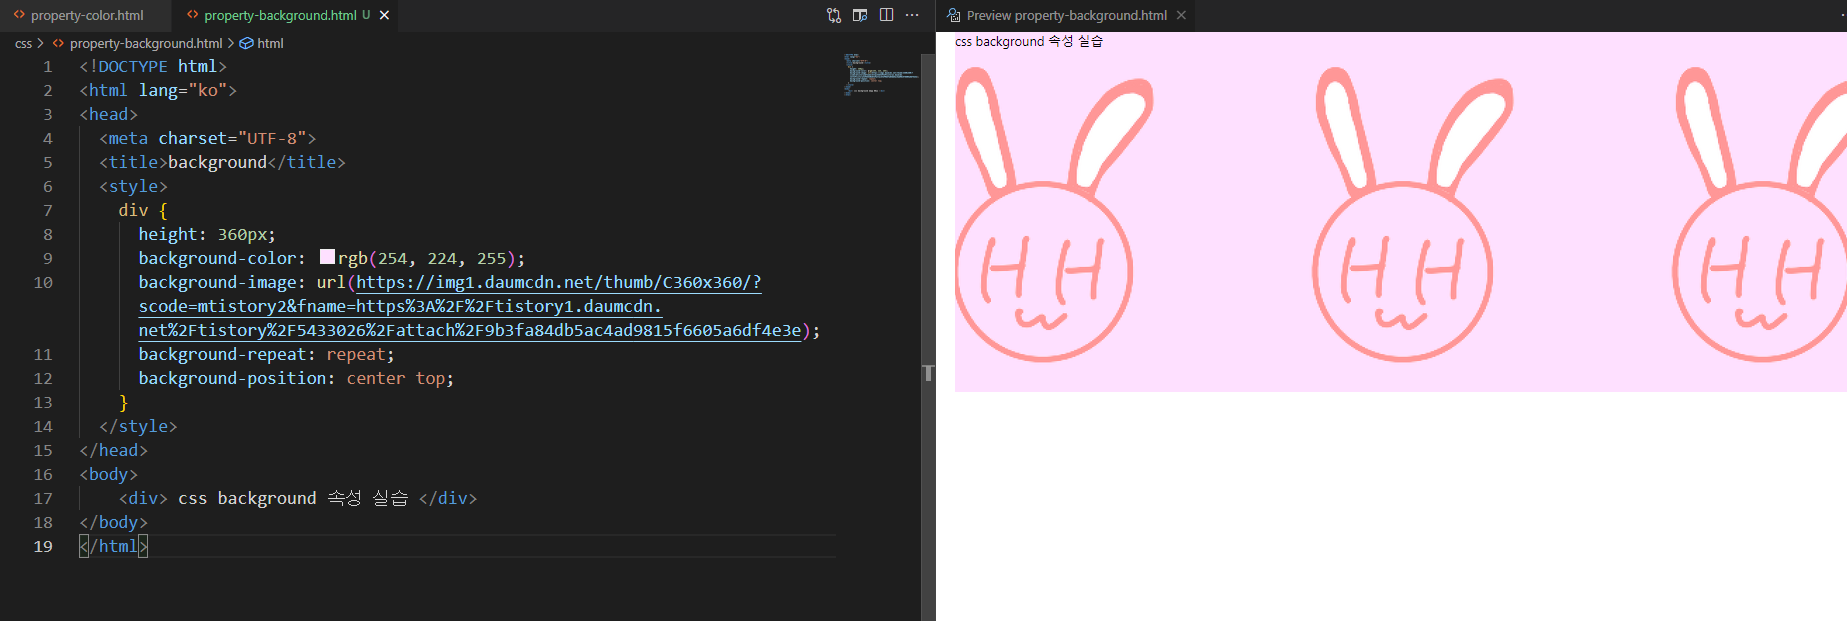Image resolution: width=1847 pixels, height=621 pixels.
Task: Click the <title>background</title> line
Action: point(222,162)
